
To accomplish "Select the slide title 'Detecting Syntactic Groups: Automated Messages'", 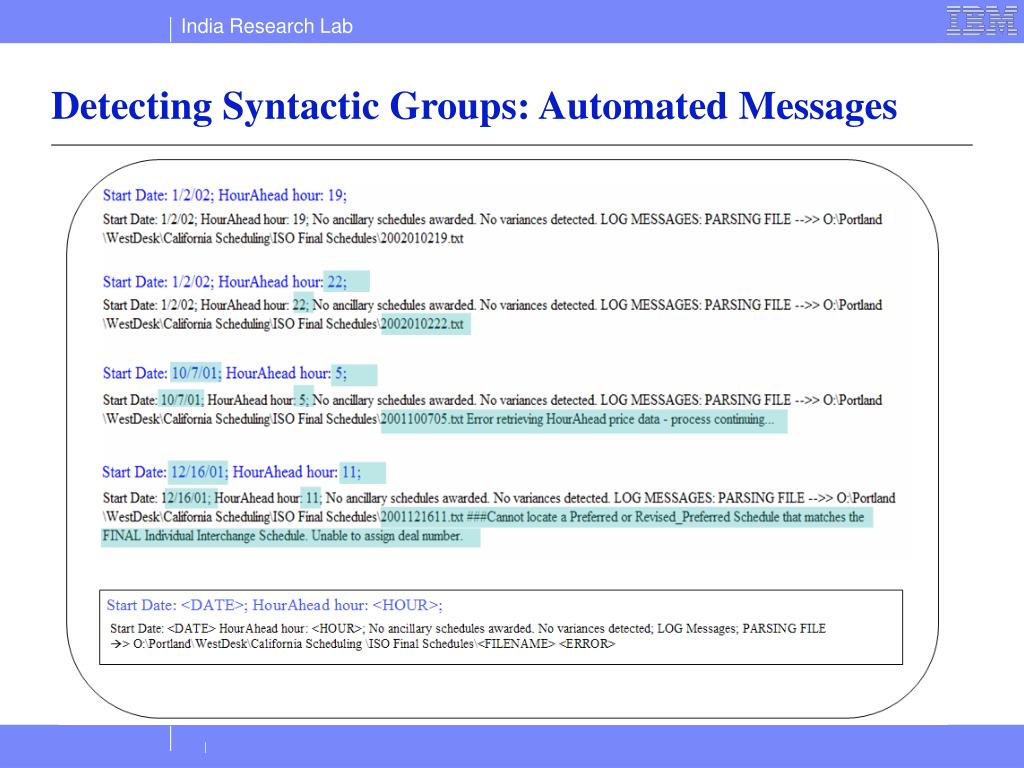I will [x=474, y=106].
